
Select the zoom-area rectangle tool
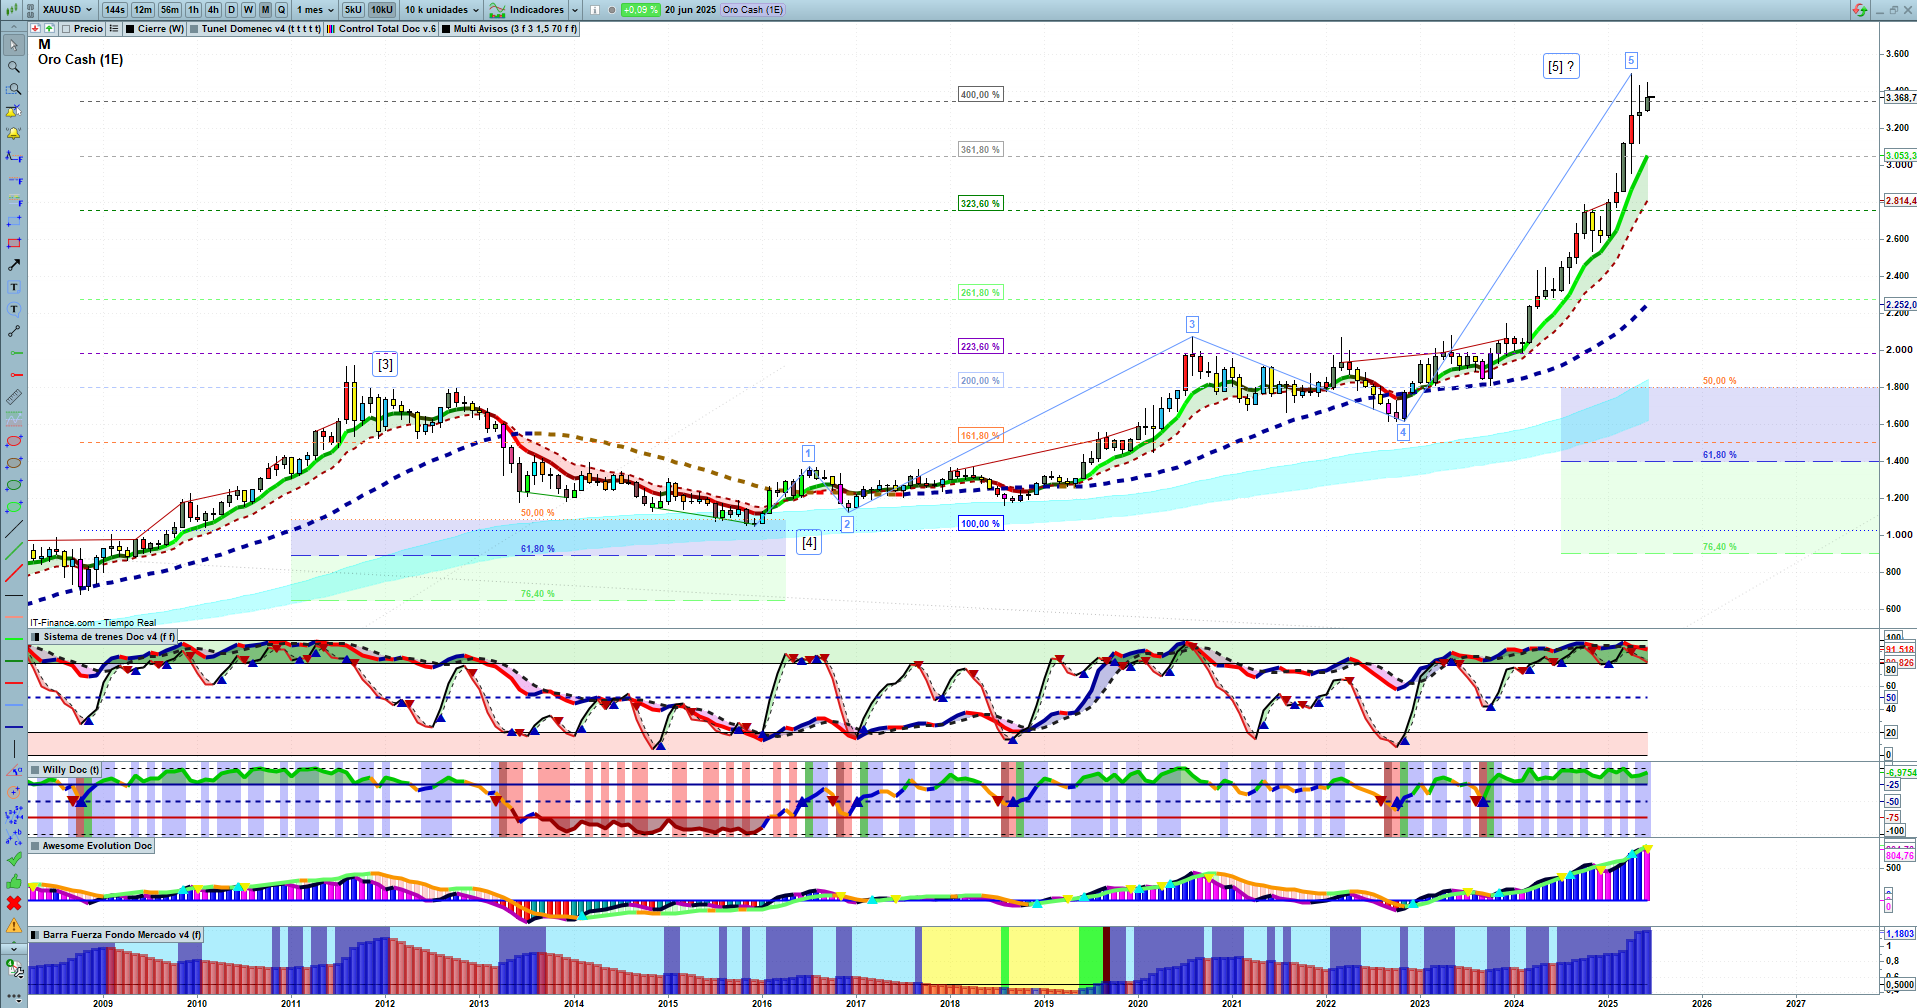point(13,89)
